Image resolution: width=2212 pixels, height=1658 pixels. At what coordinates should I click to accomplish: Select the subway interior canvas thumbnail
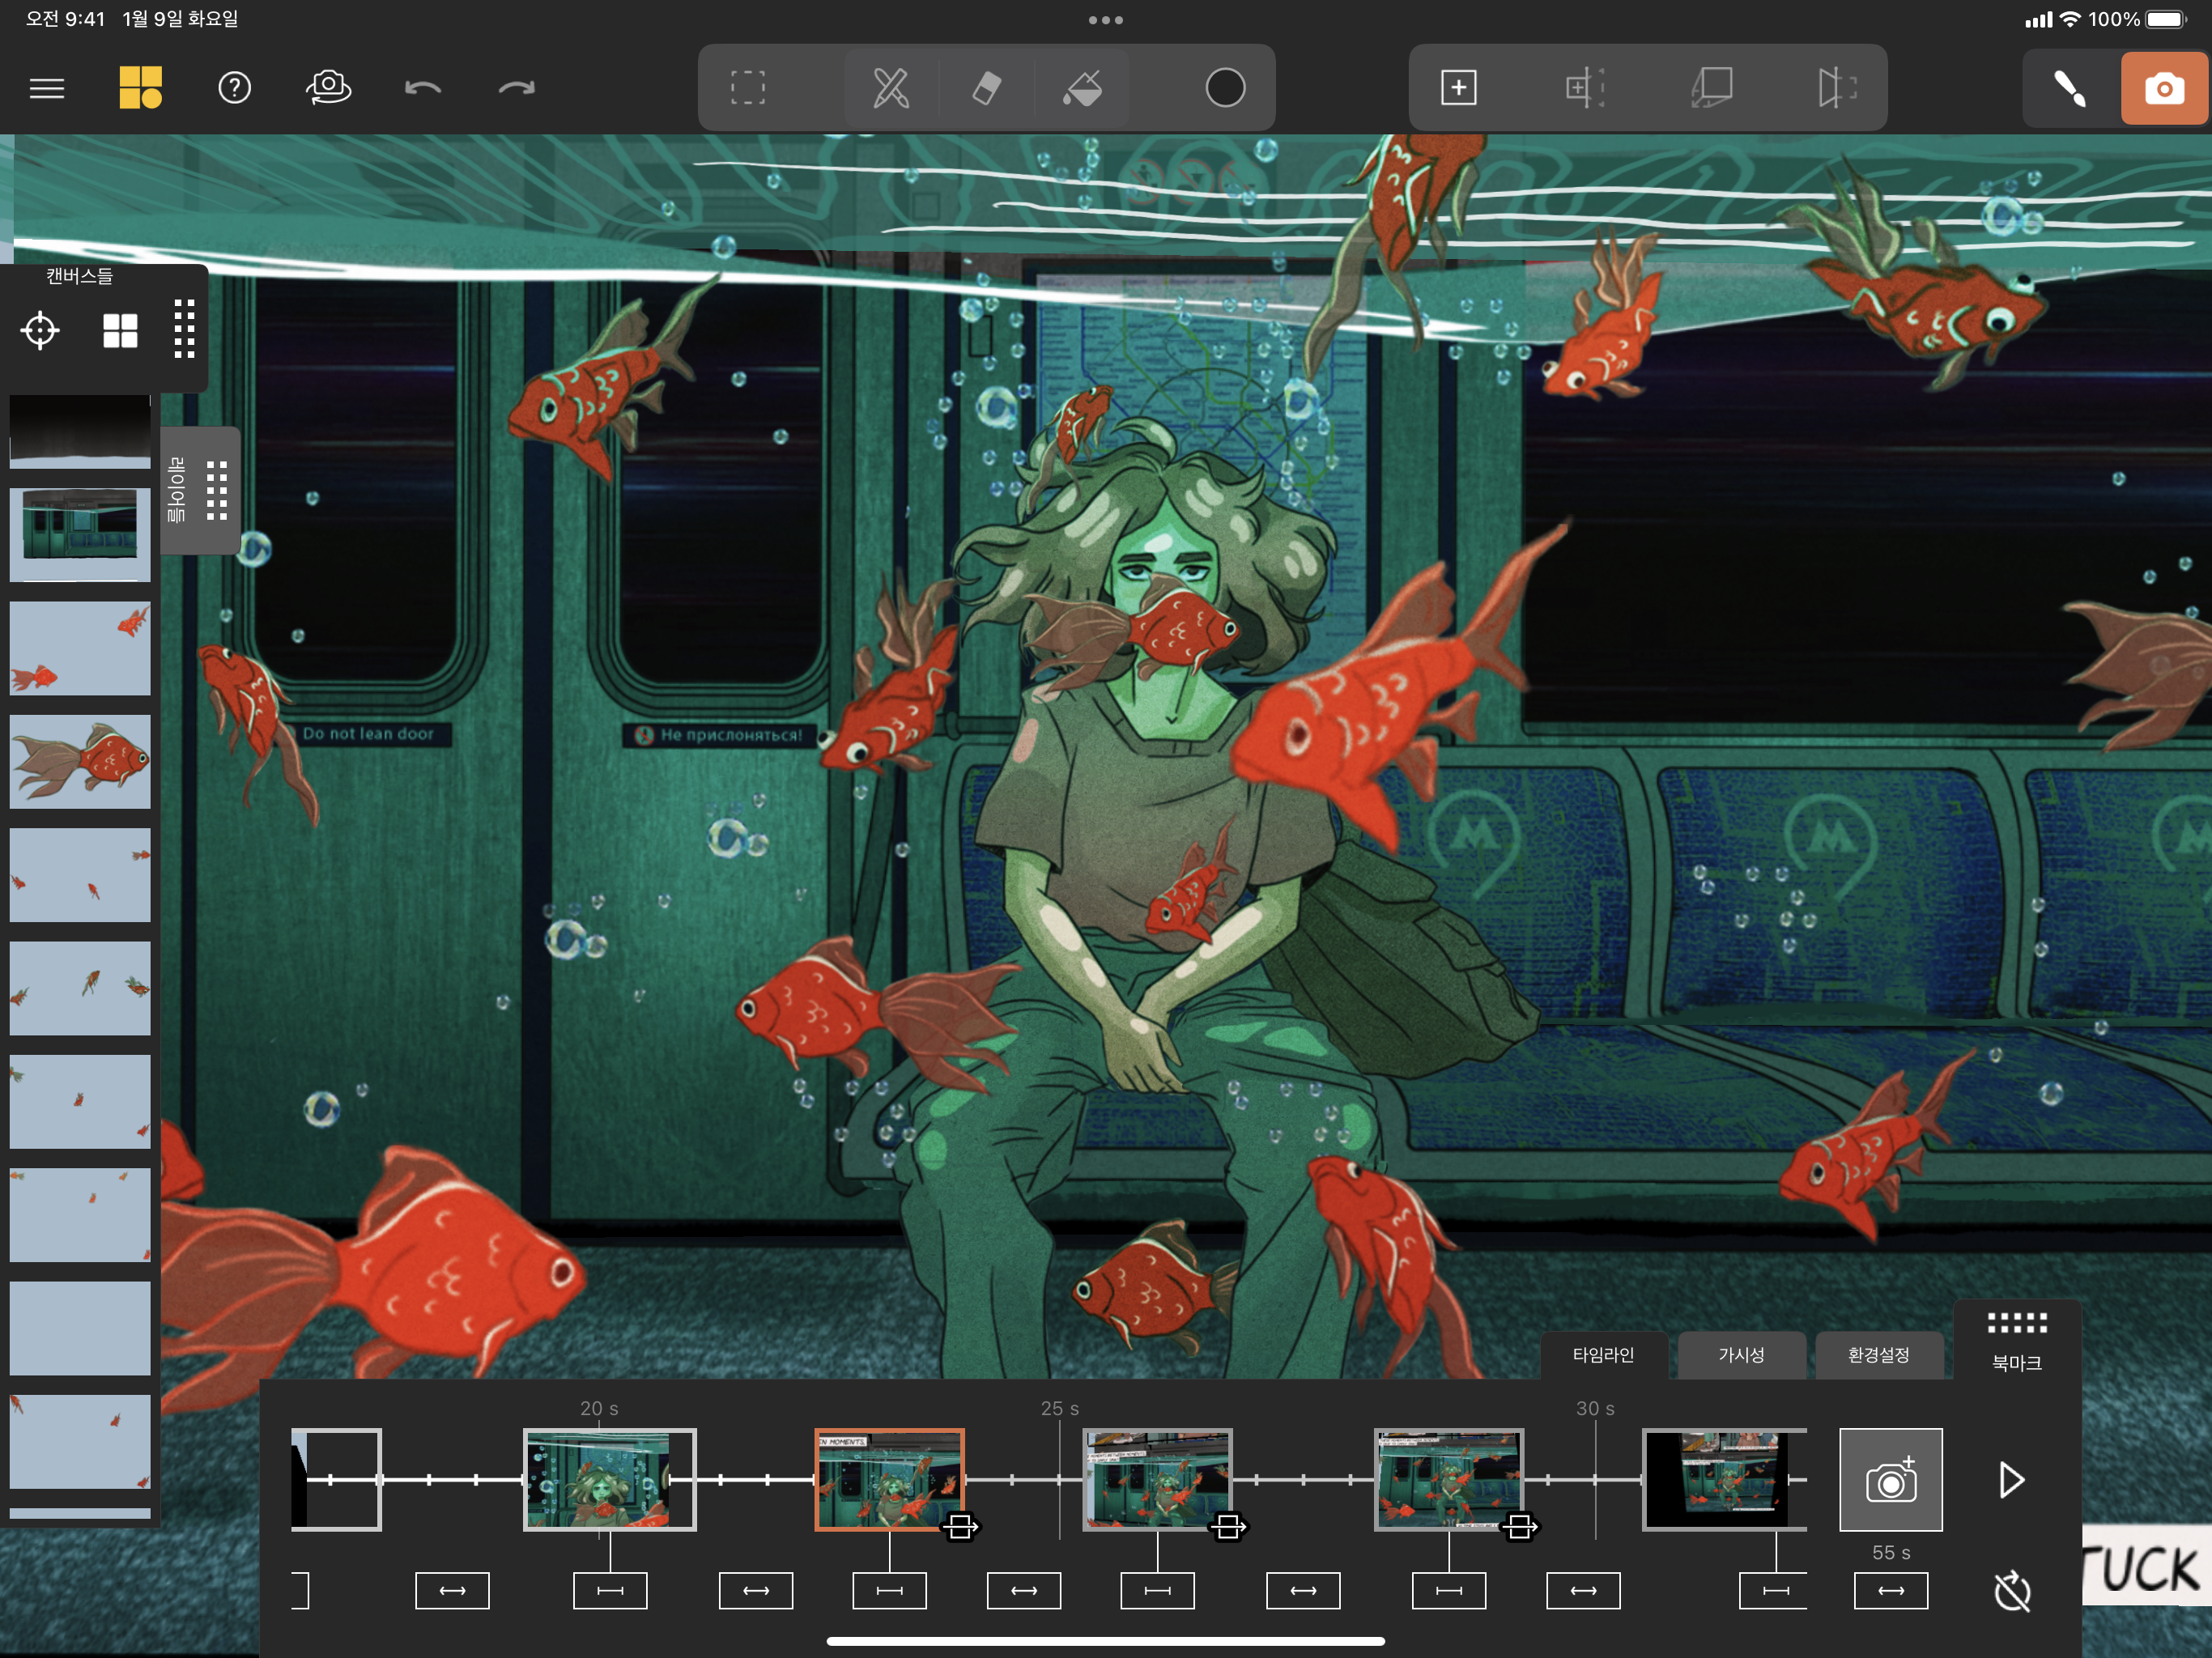coord(80,534)
